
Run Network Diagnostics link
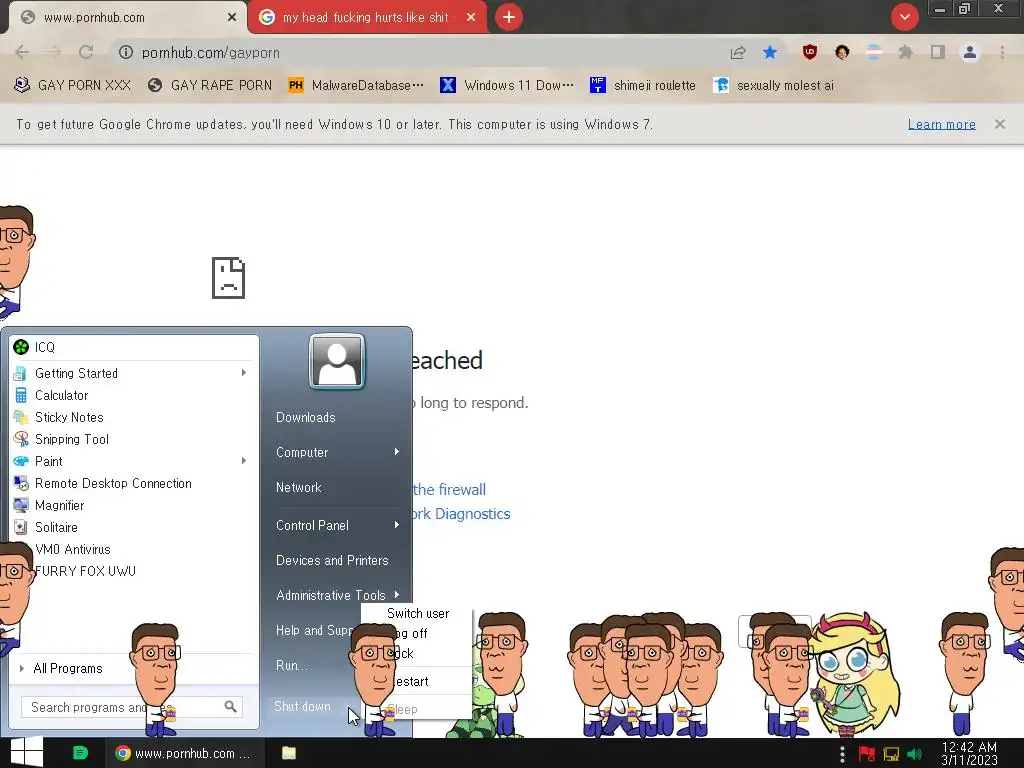coord(461,514)
